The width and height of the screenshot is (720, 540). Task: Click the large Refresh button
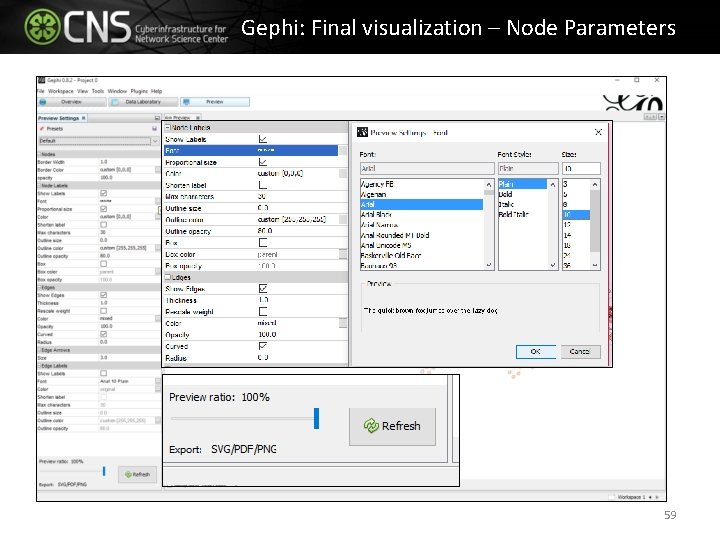coord(392,426)
